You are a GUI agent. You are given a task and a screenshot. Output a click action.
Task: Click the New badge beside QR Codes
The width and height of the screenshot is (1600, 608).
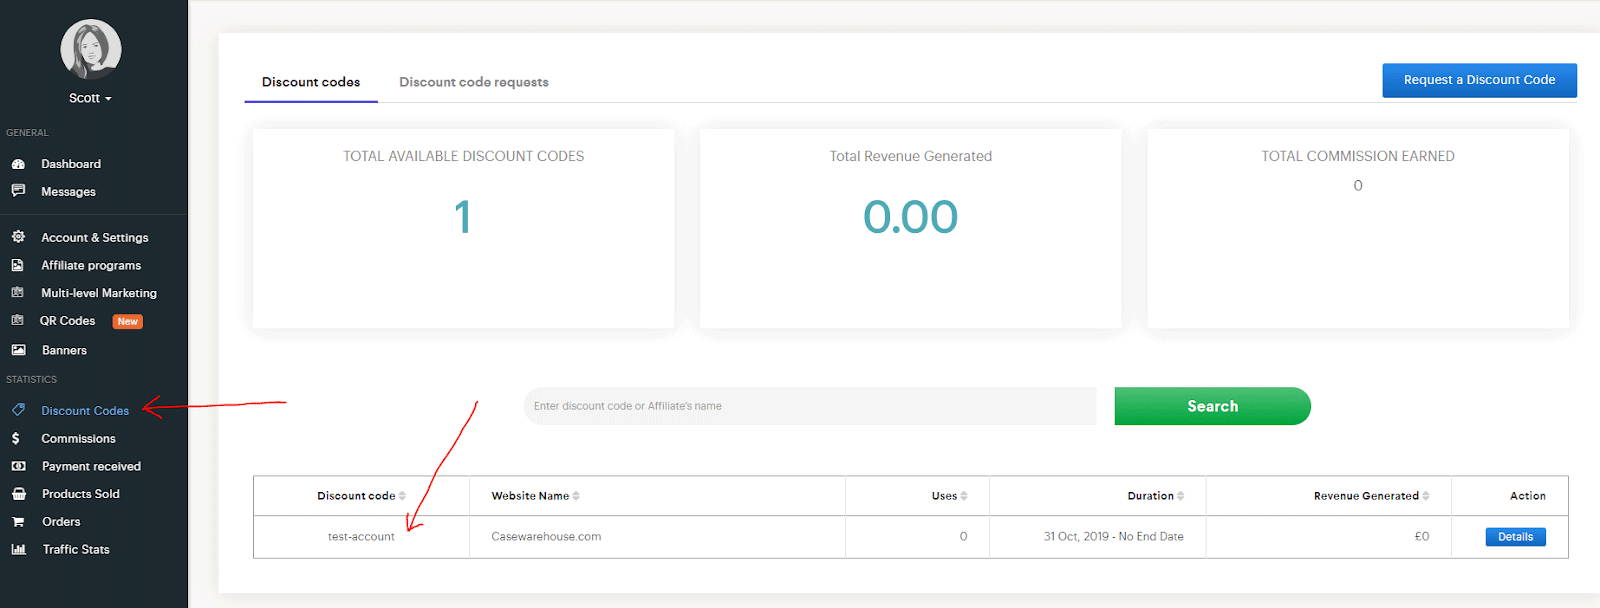(x=127, y=322)
